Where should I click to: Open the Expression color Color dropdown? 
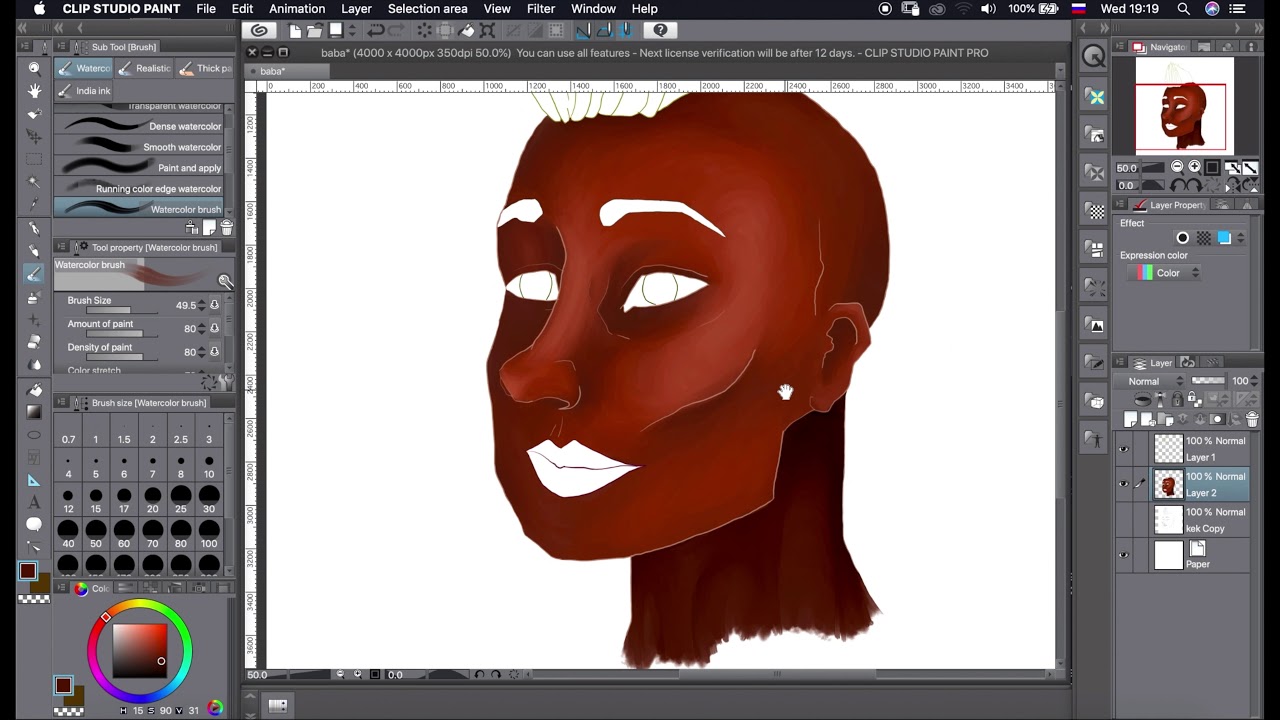1166,273
